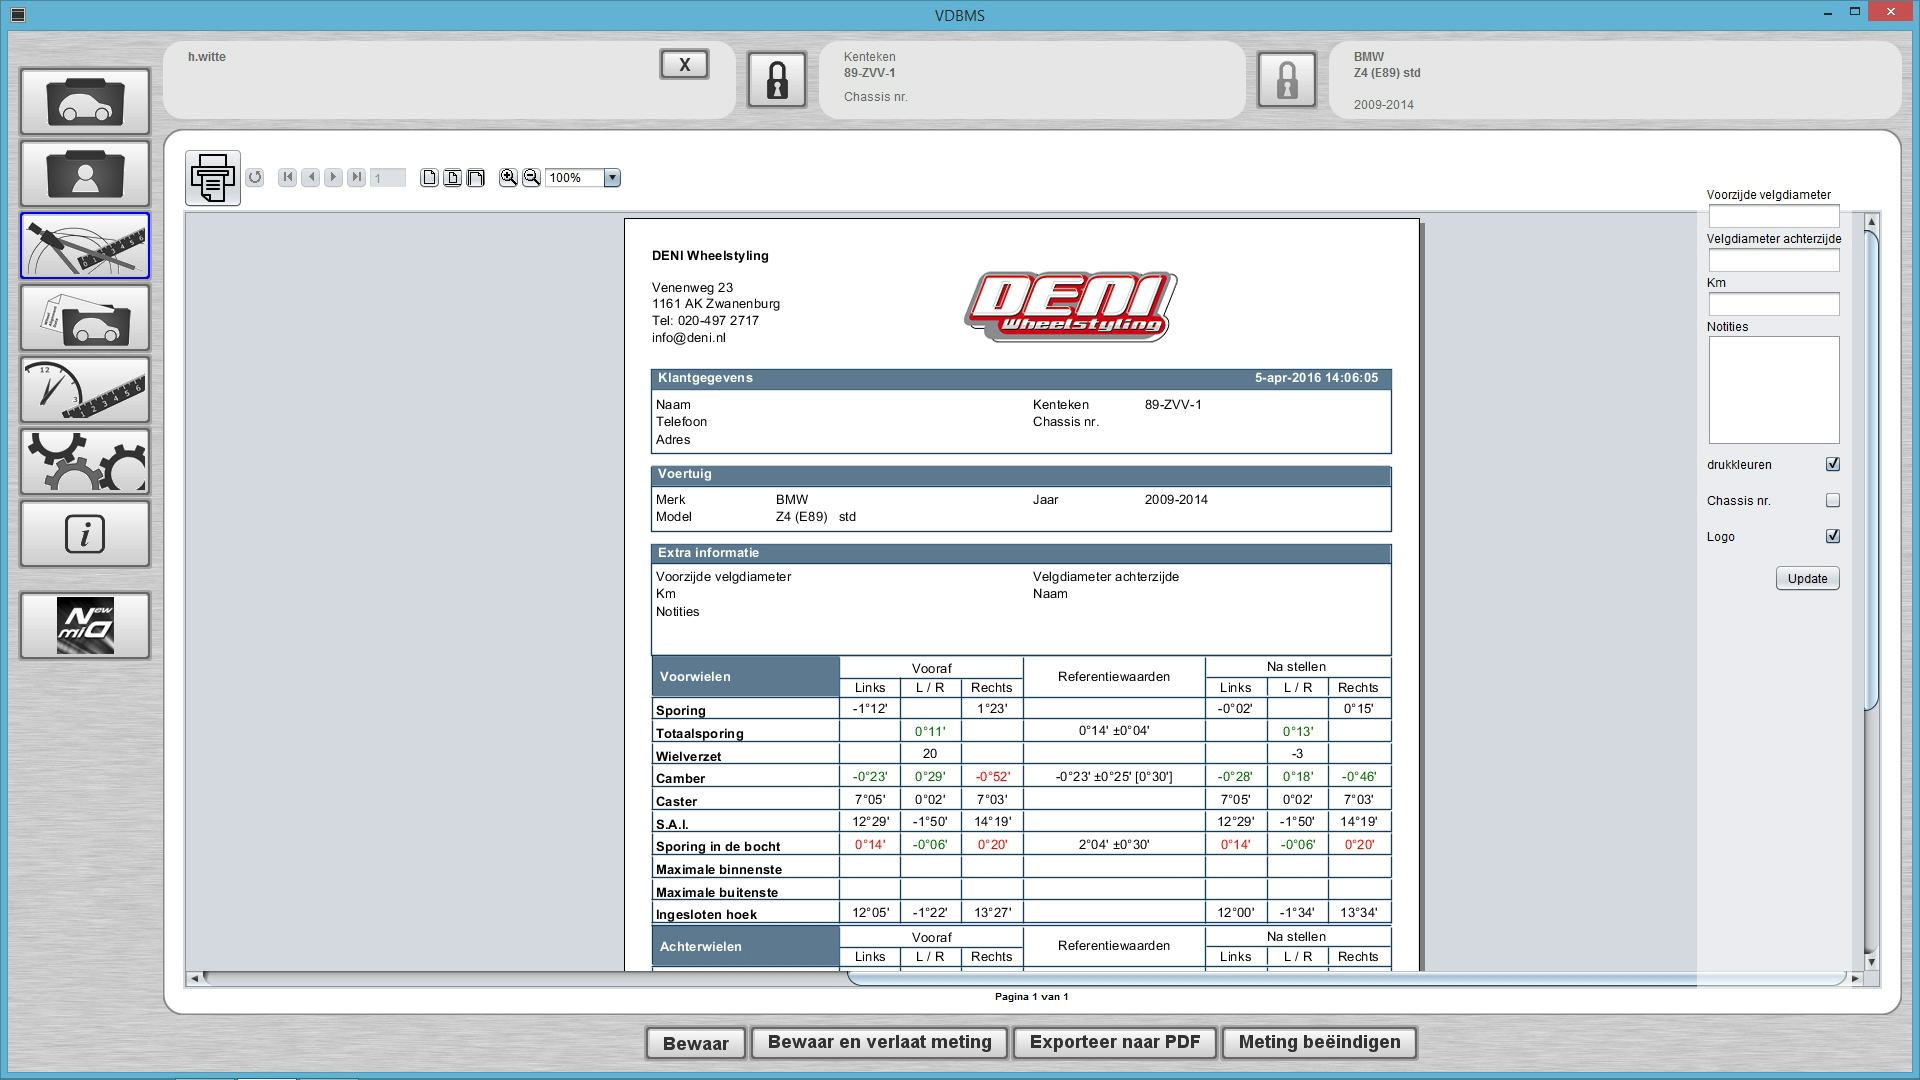Click the vertical scrollbar down arrow
The height and width of the screenshot is (1080, 1920).
click(1871, 961)
